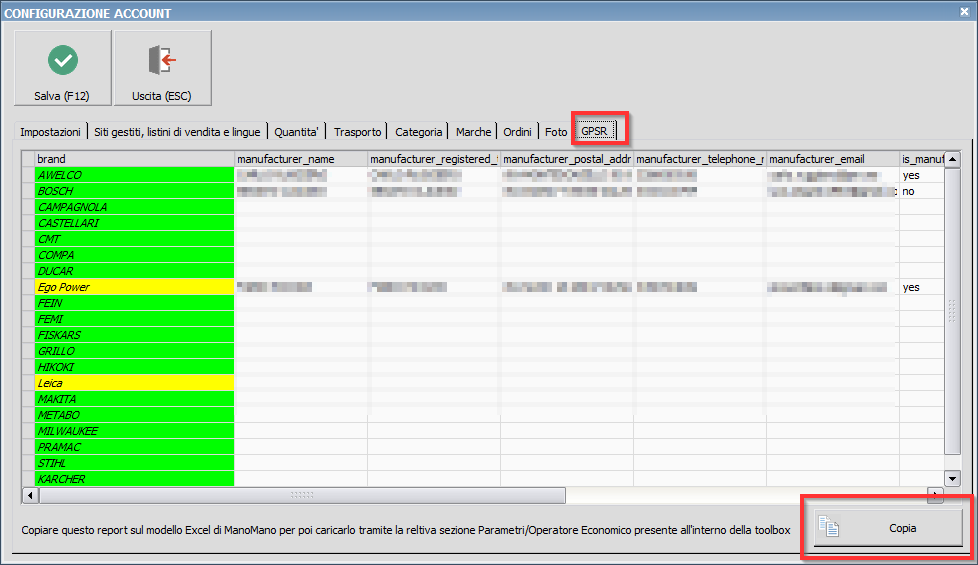Click the brand column header

pos(135,159)
